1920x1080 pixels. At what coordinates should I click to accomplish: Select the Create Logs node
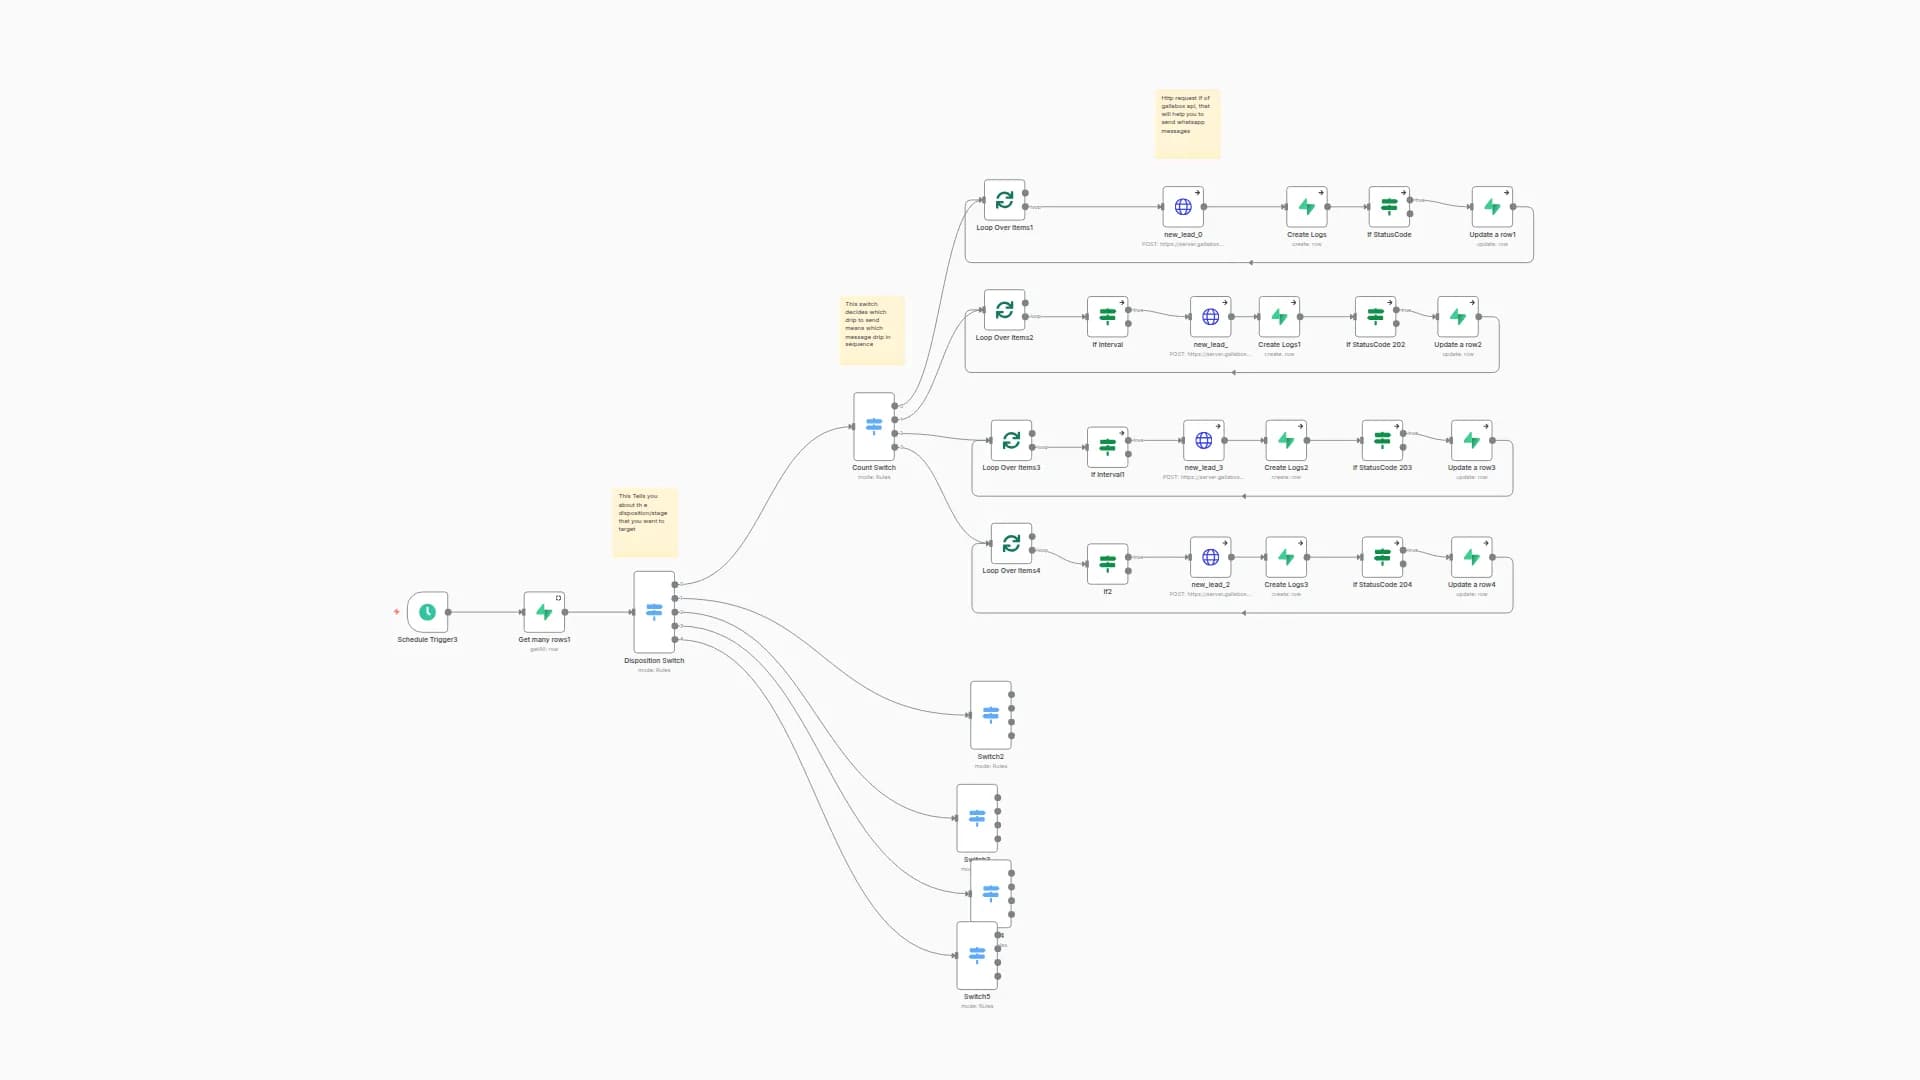1306,207
